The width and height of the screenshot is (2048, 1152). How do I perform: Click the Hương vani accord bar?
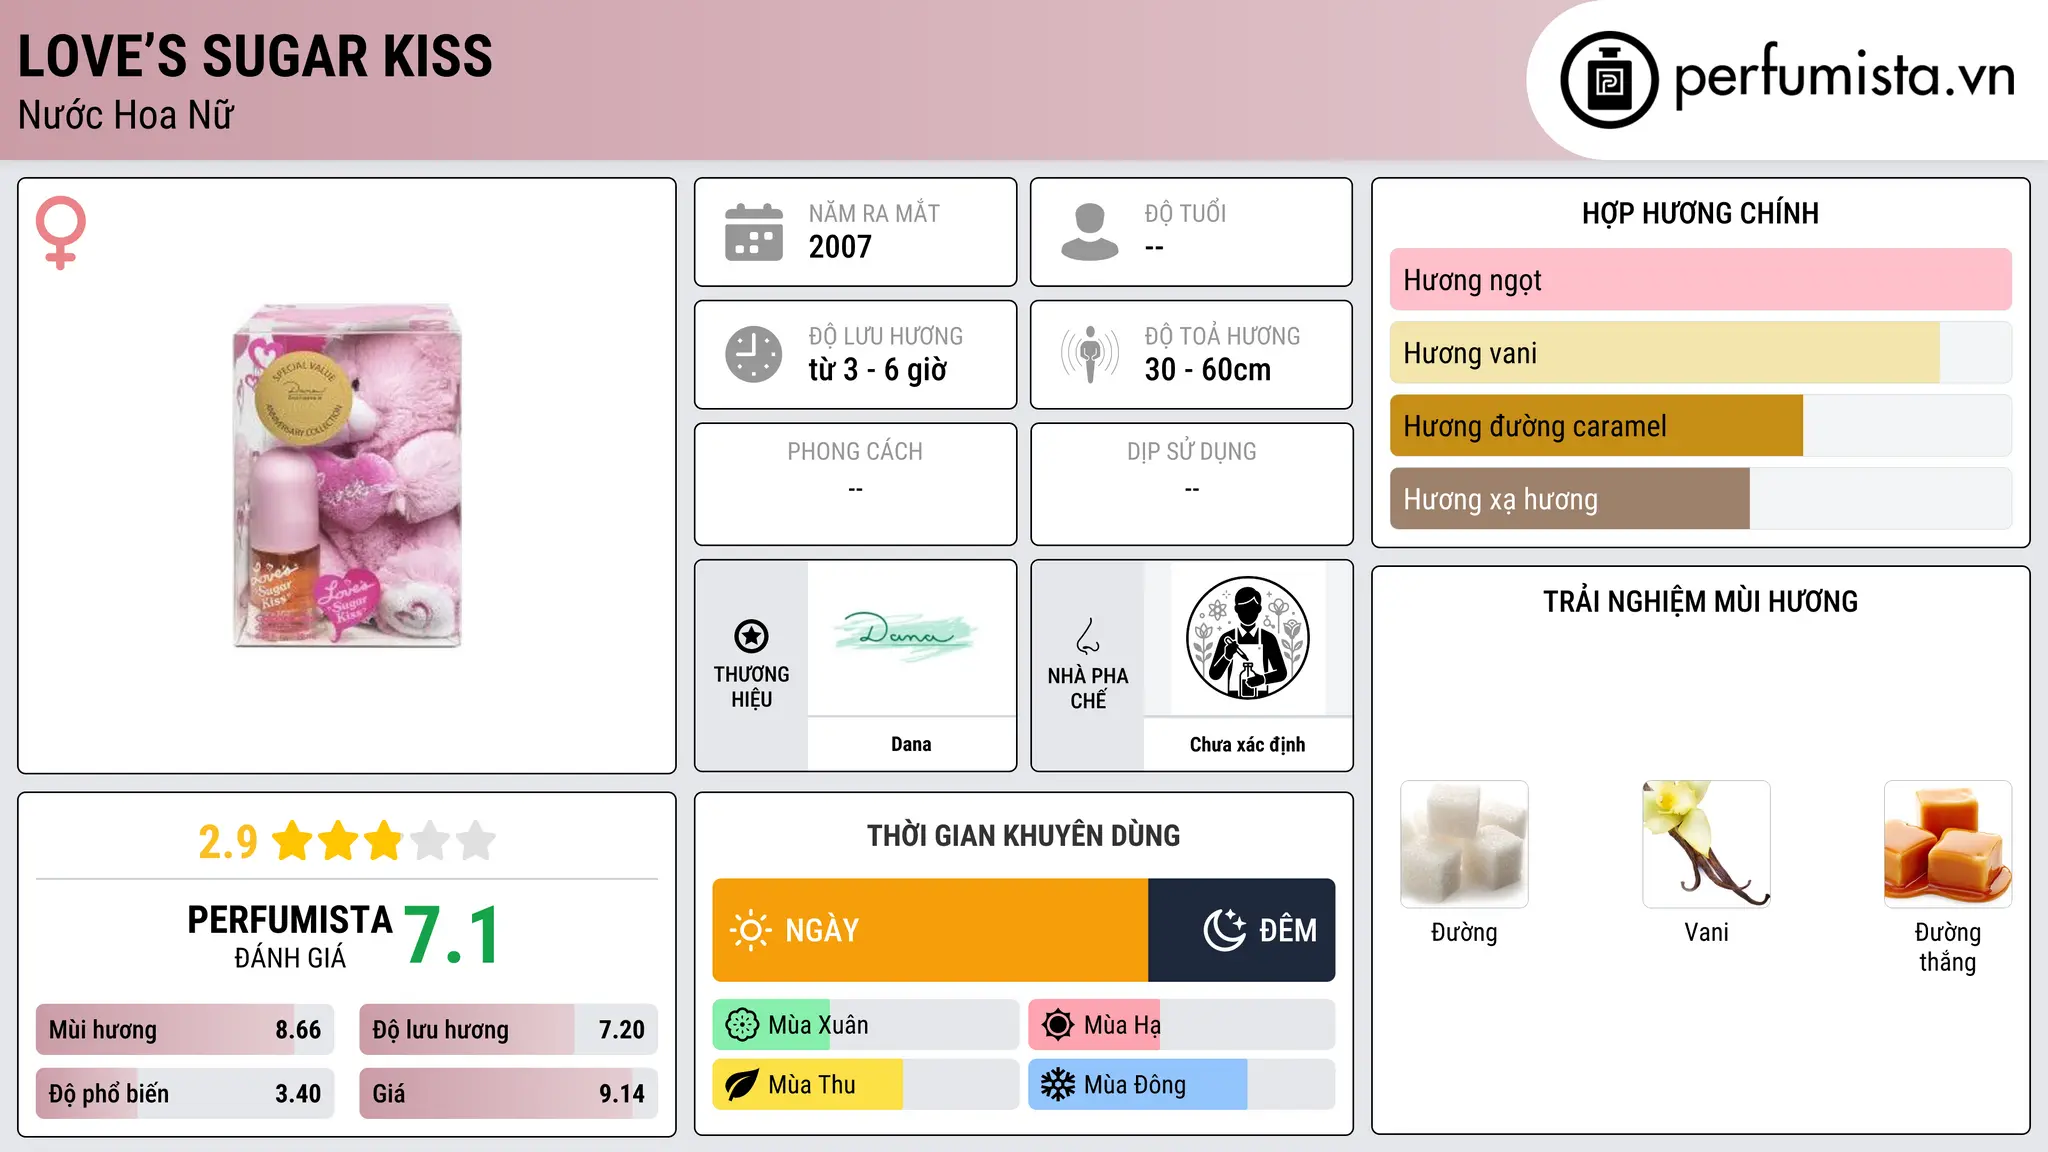(x=1701, y=353)
